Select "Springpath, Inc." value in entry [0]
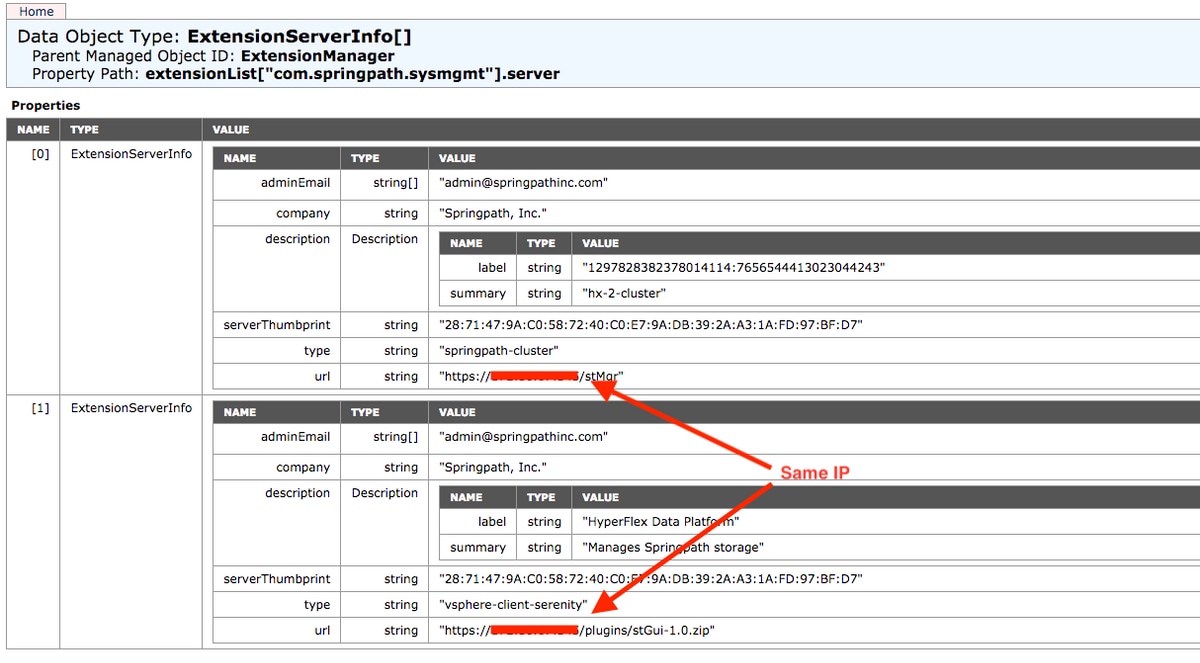 coord(493,213)
